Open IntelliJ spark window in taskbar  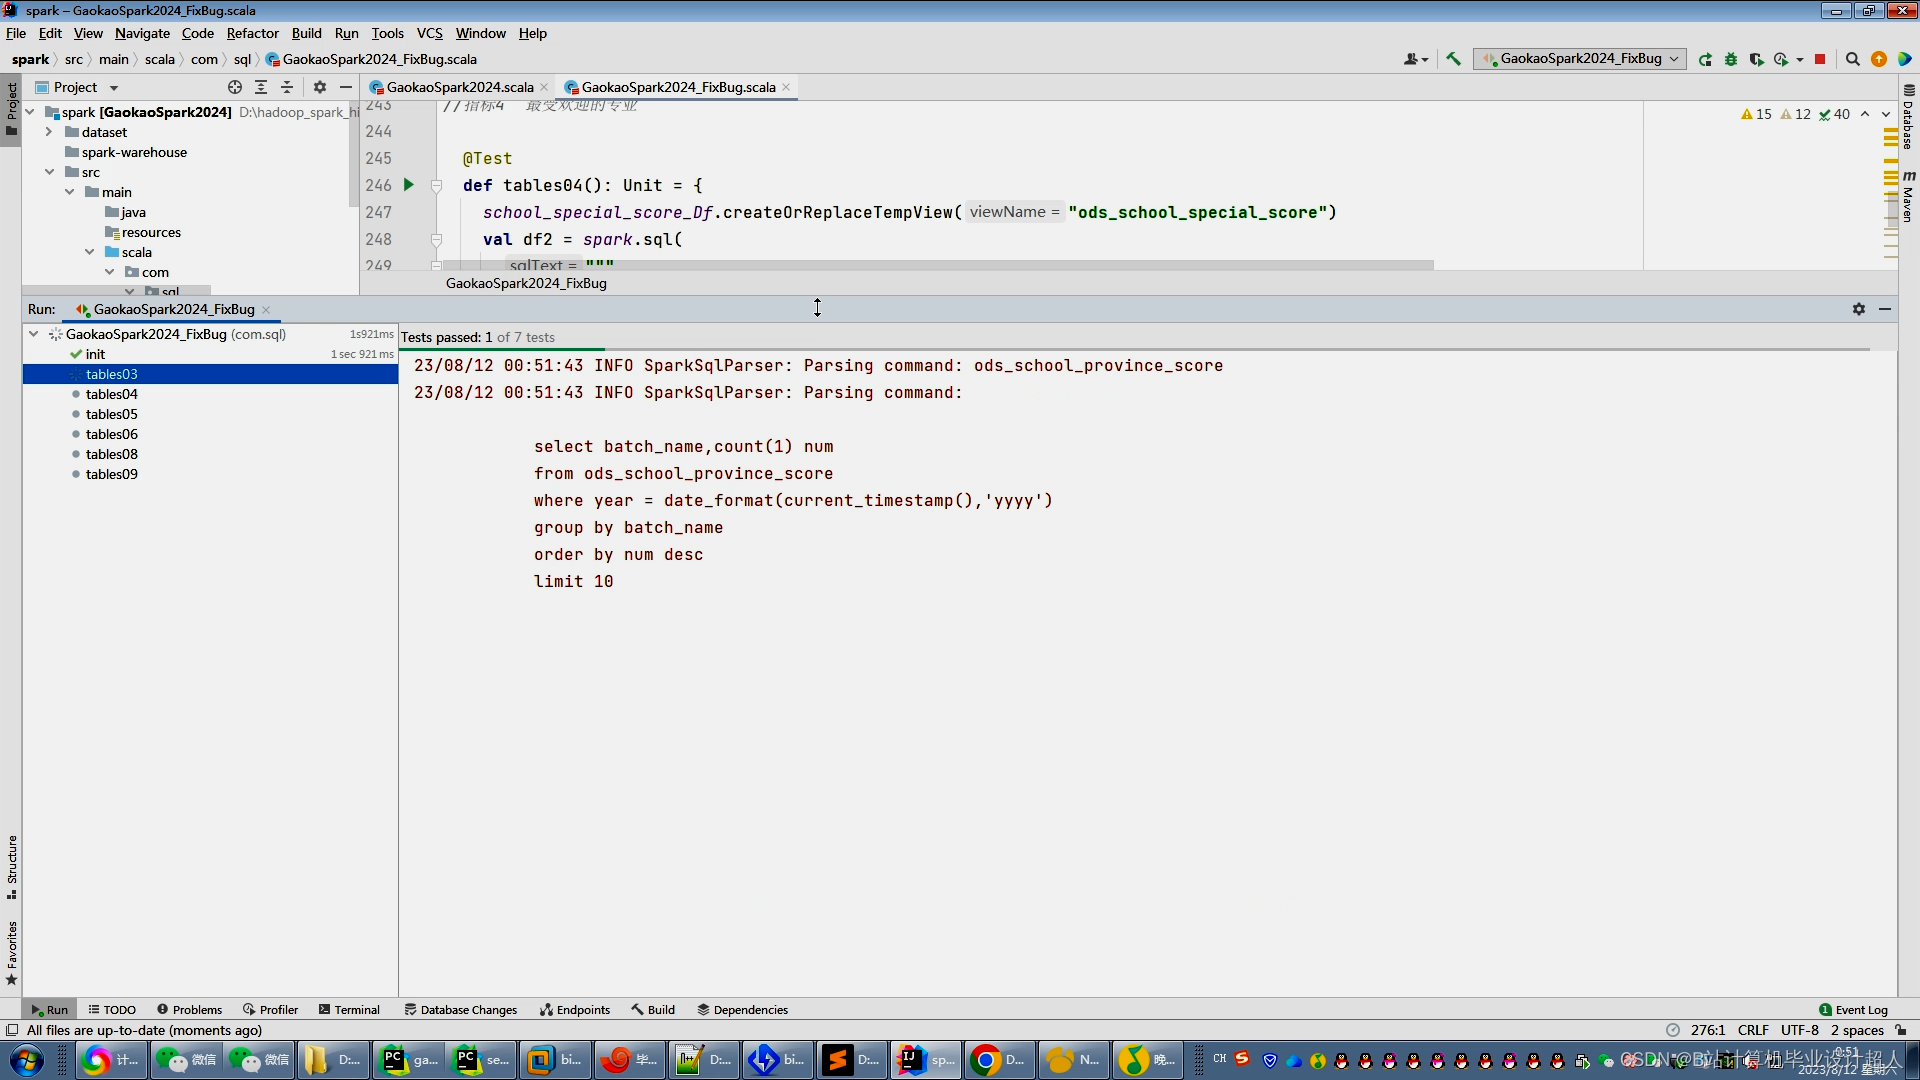[x=925, y=1060]
